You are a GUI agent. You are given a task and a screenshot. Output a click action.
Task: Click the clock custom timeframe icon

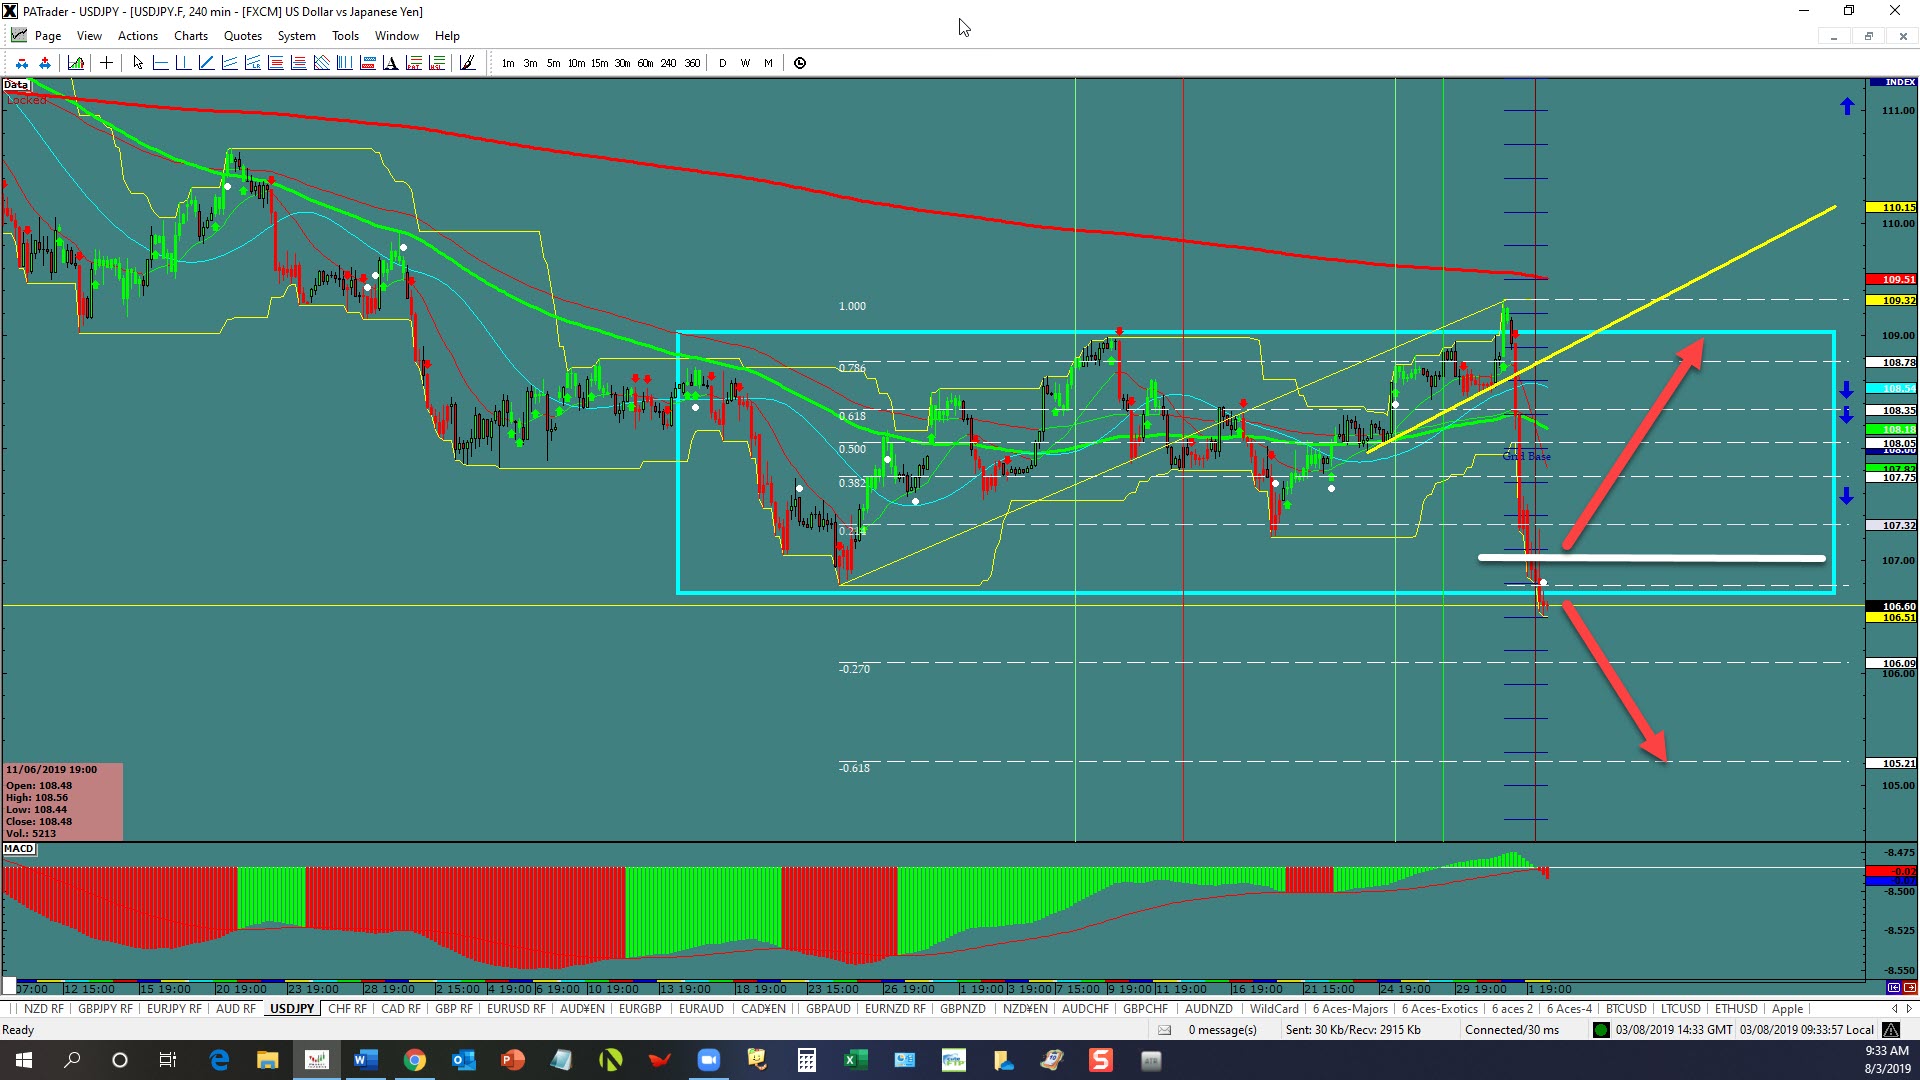(x=800, y=63)
